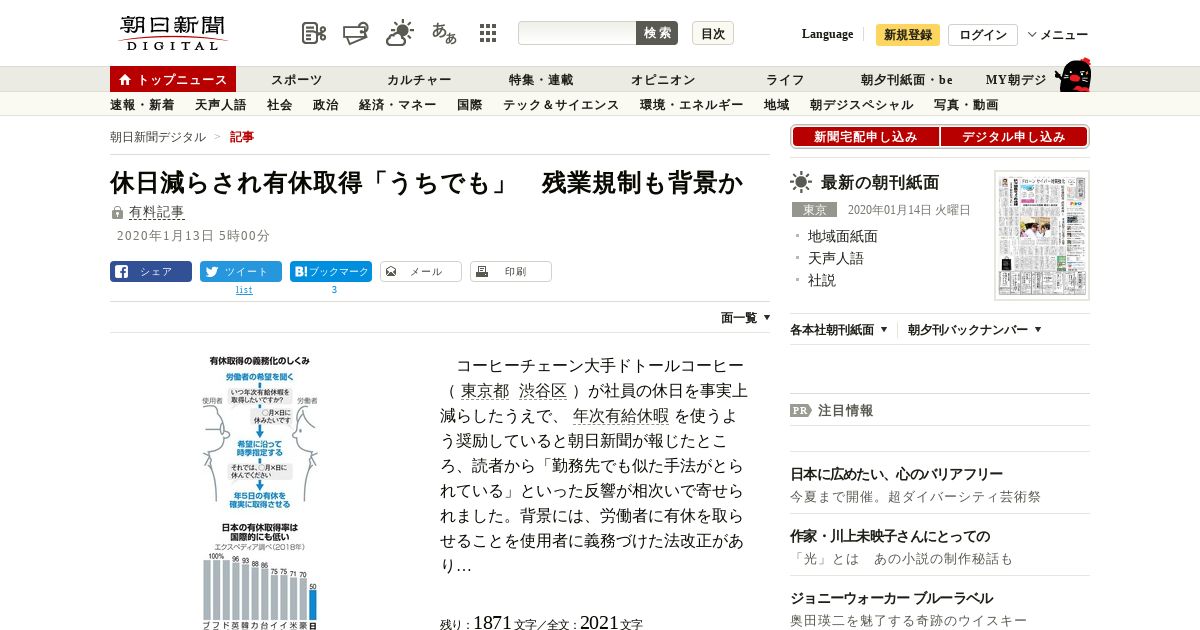
Task: Open the news list icon in header
Action: coord(314,33)
